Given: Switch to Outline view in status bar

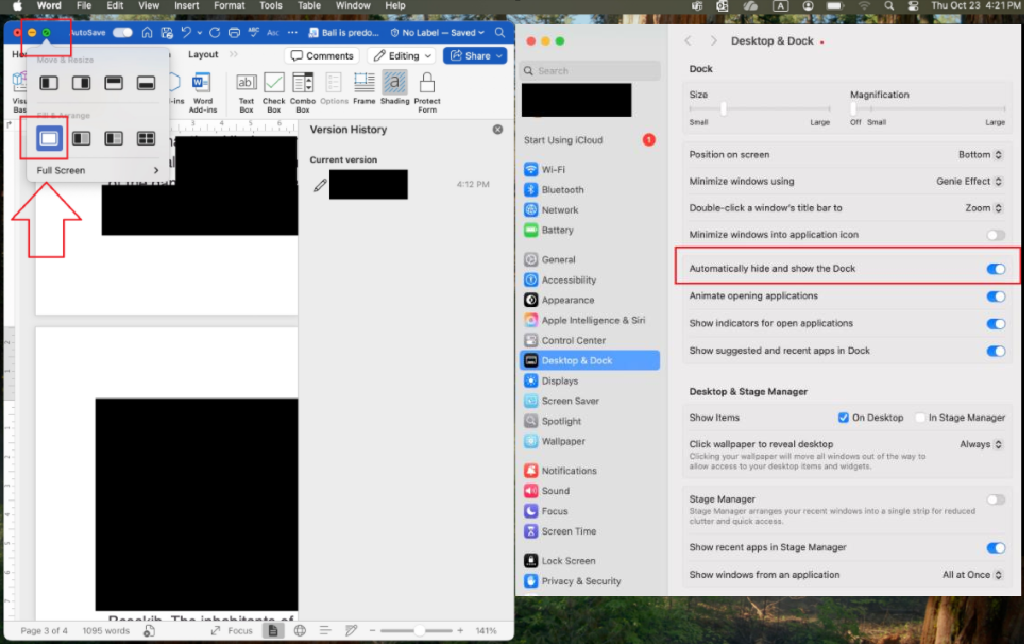Looking at the screenshot, I should point(325,630).
